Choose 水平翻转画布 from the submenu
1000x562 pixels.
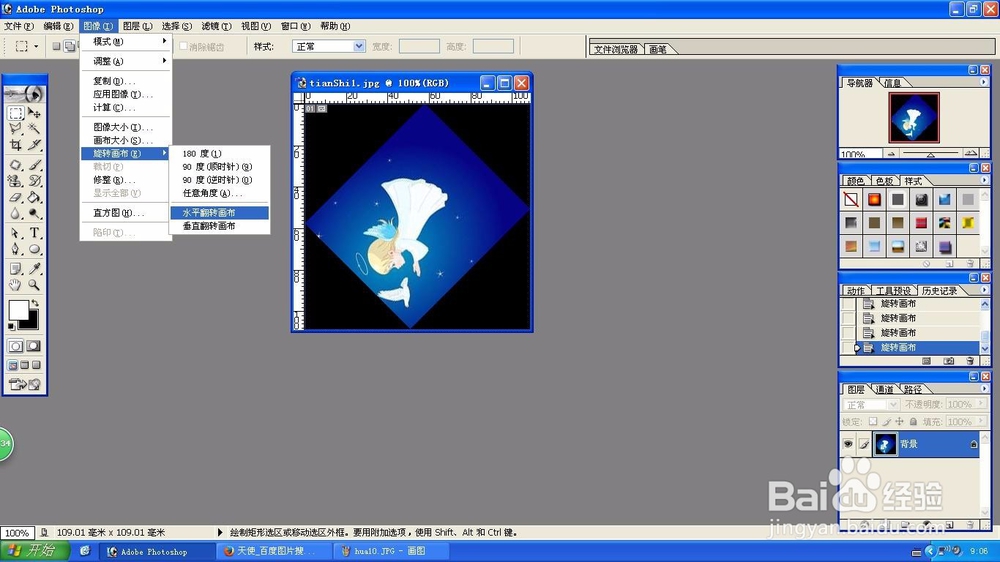coord(219,212)
